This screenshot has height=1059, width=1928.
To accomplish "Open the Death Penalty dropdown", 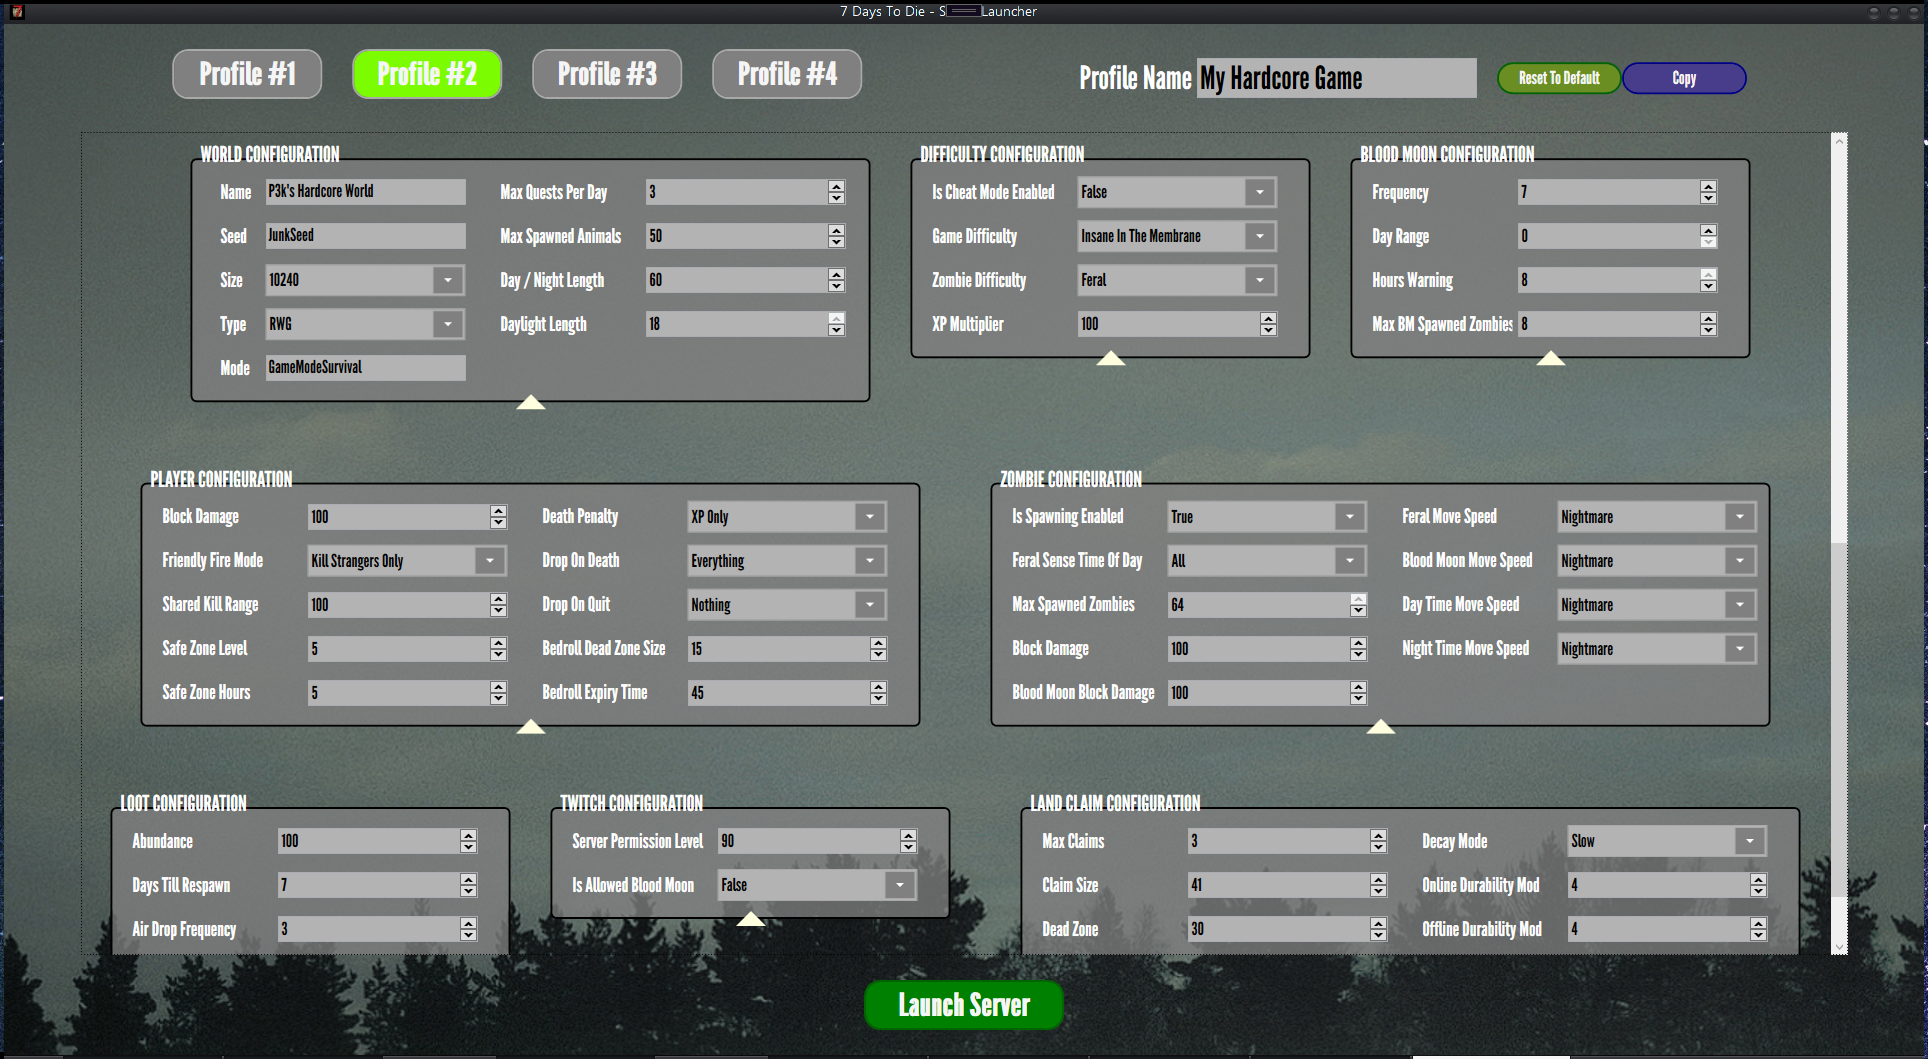I will [x=787, y=517].
